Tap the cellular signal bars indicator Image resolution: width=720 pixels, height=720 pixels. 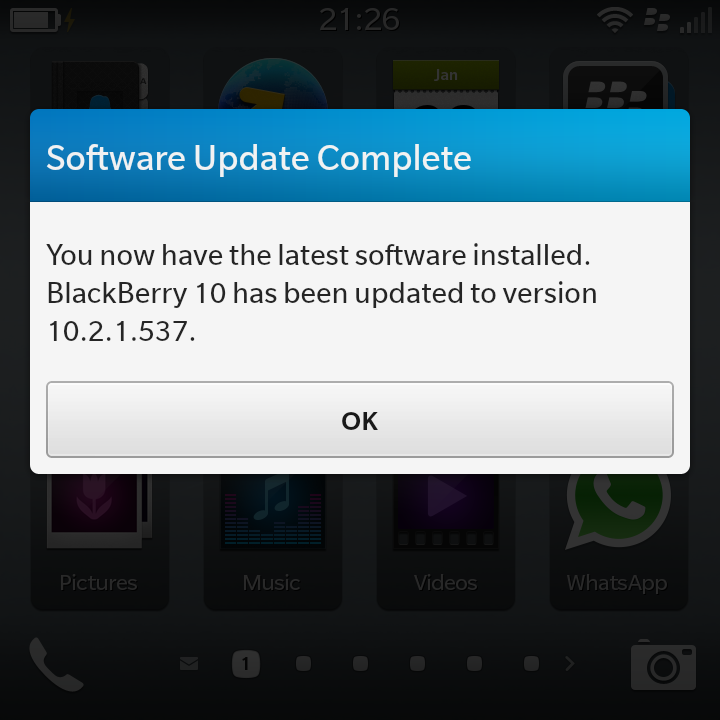[x=696, y=22]
